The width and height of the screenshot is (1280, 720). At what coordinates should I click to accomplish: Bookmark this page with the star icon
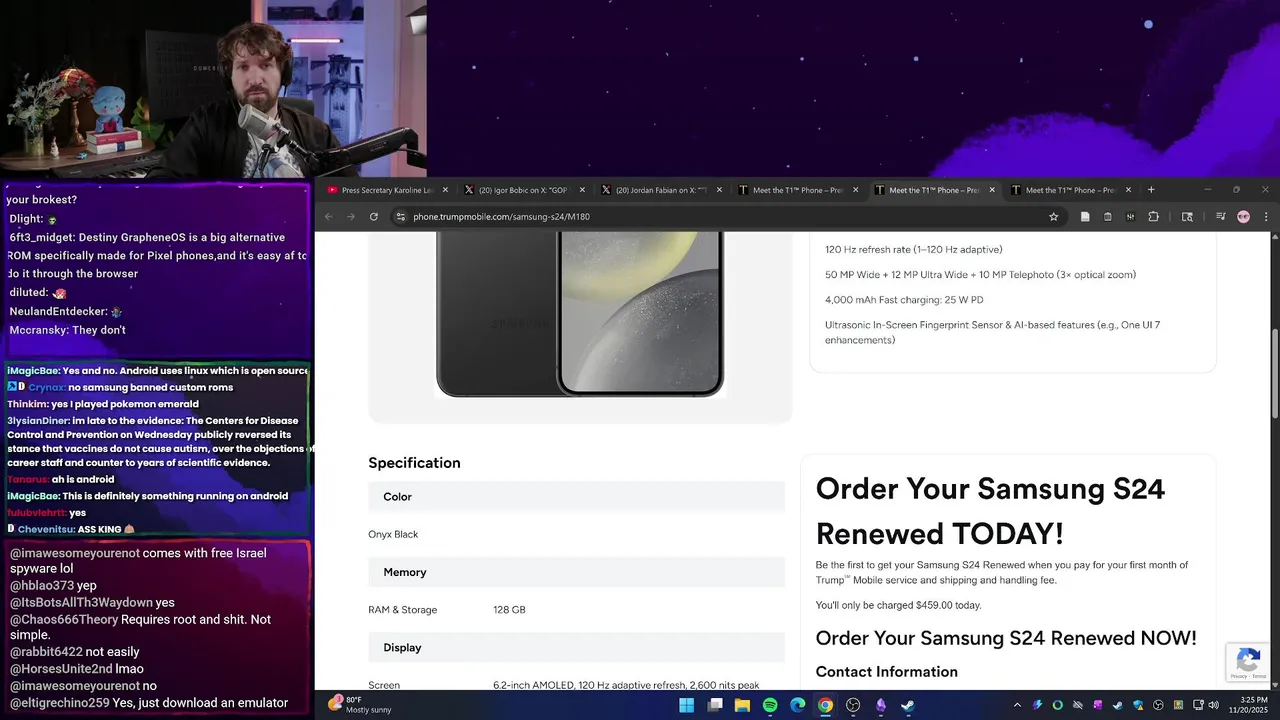coord(1053,216)
